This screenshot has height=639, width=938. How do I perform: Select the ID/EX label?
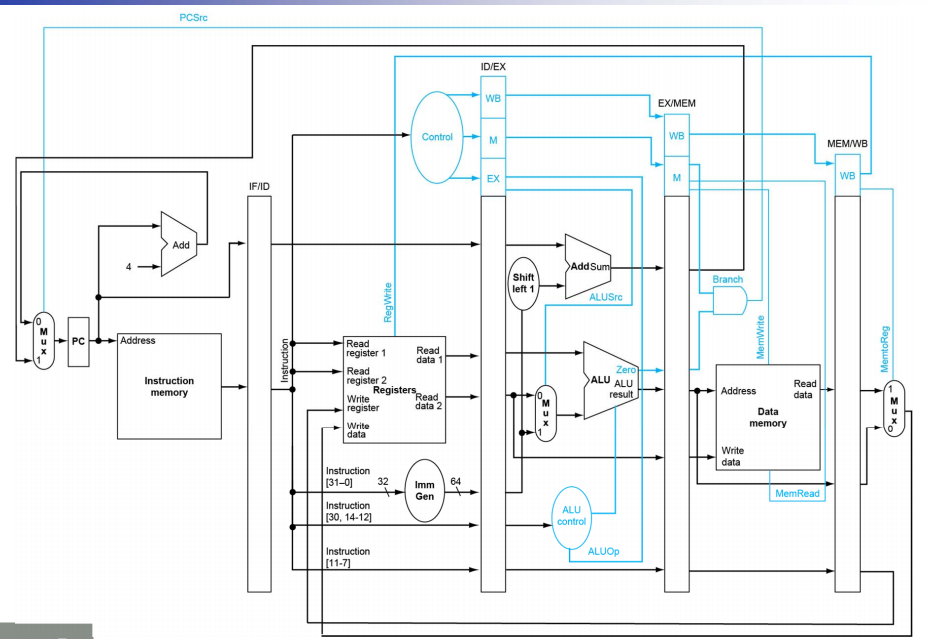tap(493, 67)
